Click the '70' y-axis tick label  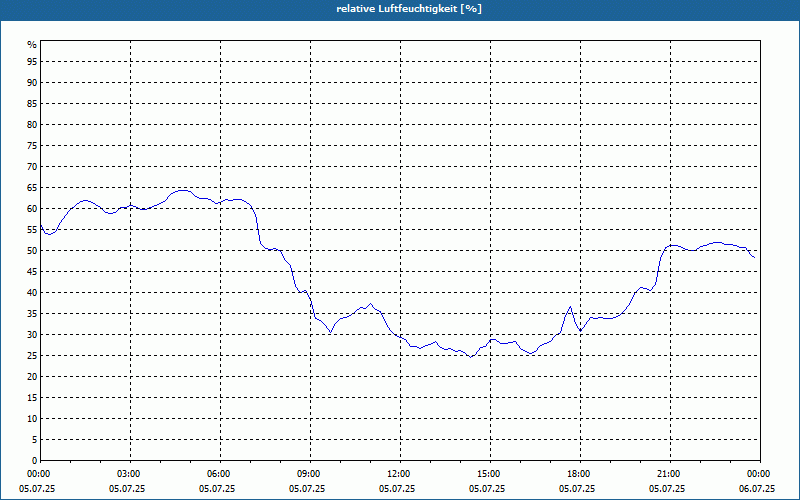[32, 167]
